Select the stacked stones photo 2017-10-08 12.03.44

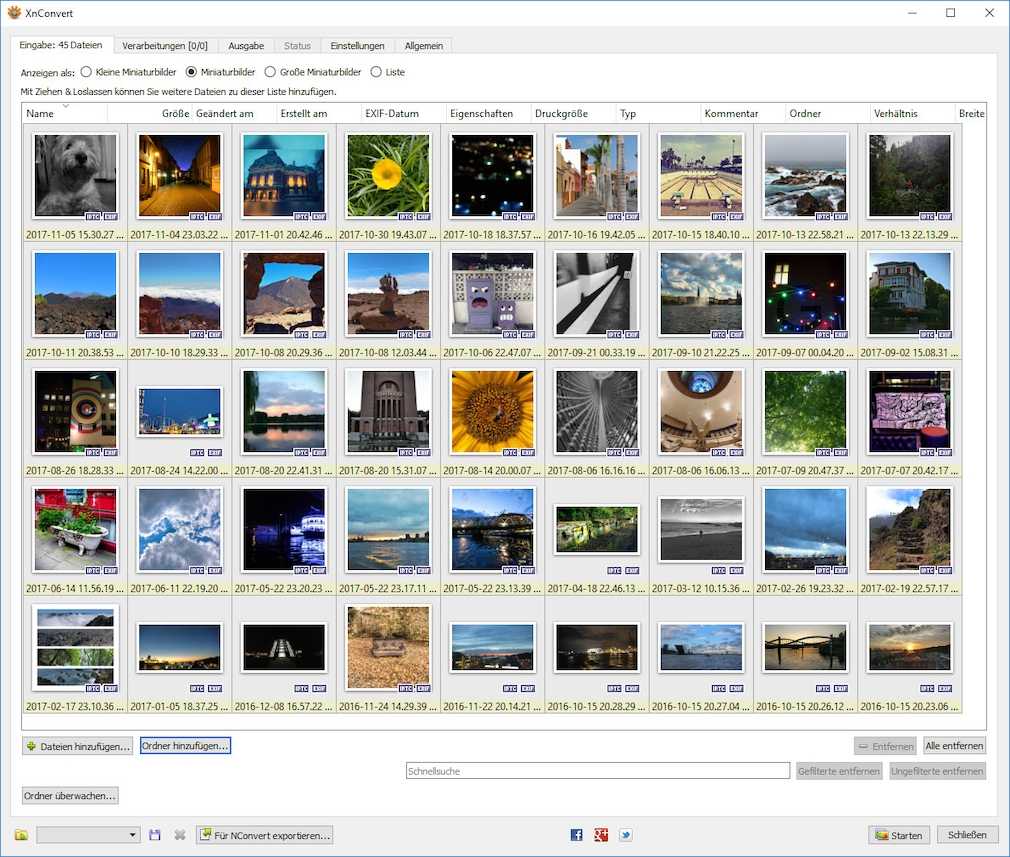point(388,294)
